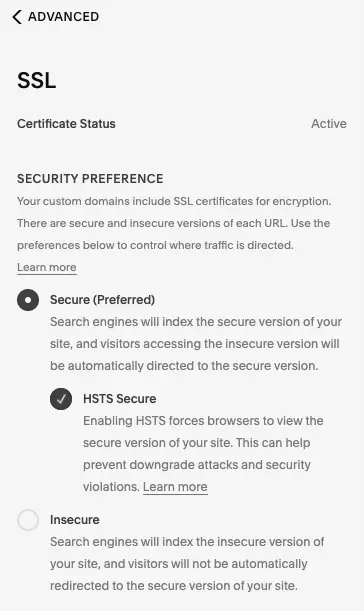The width and height of the screenshot is (364, 611).
Task: Click the Secure (Preferred) label text
Action: [102, 300]
